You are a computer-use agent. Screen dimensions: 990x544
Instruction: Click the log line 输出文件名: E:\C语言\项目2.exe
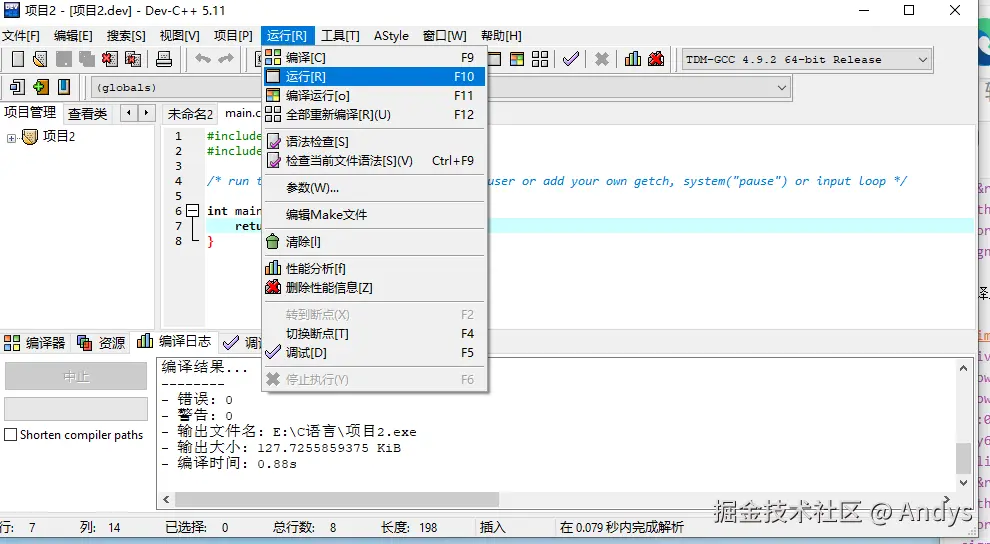(x=289, y=432)
